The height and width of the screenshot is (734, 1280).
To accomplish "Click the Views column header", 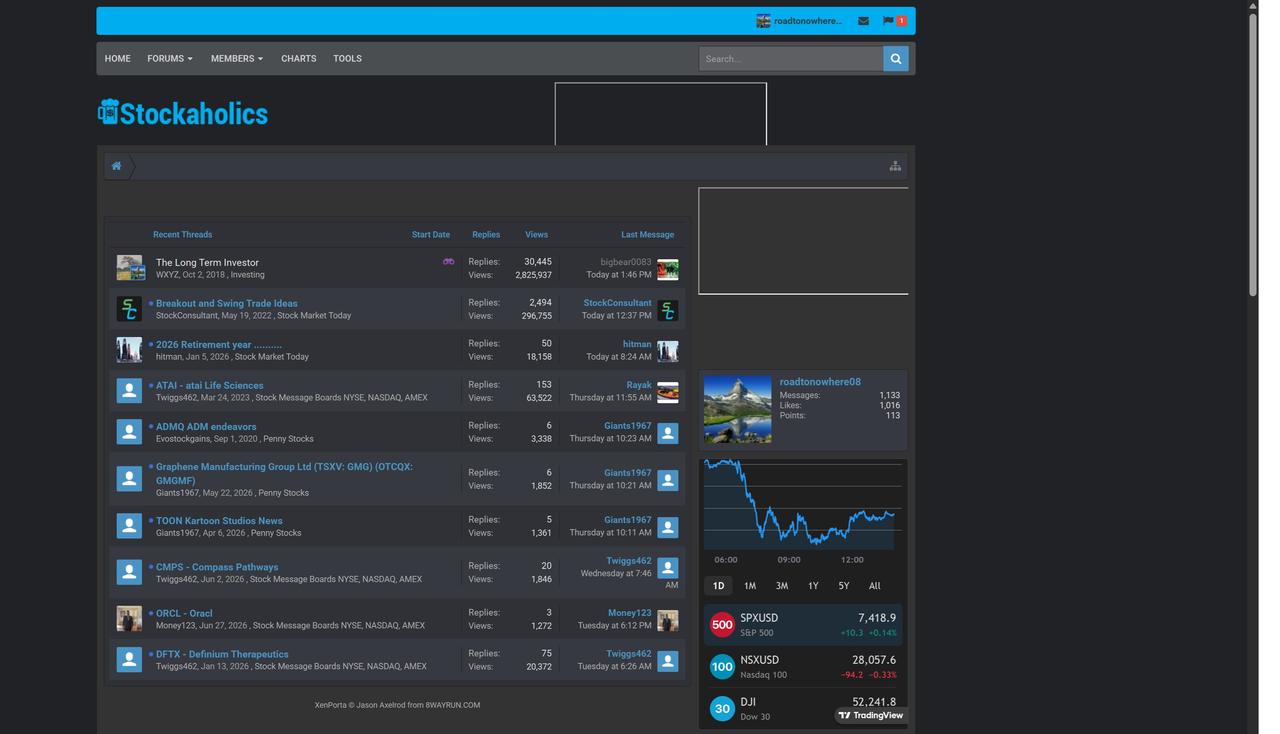I will [x=537, y=235].
